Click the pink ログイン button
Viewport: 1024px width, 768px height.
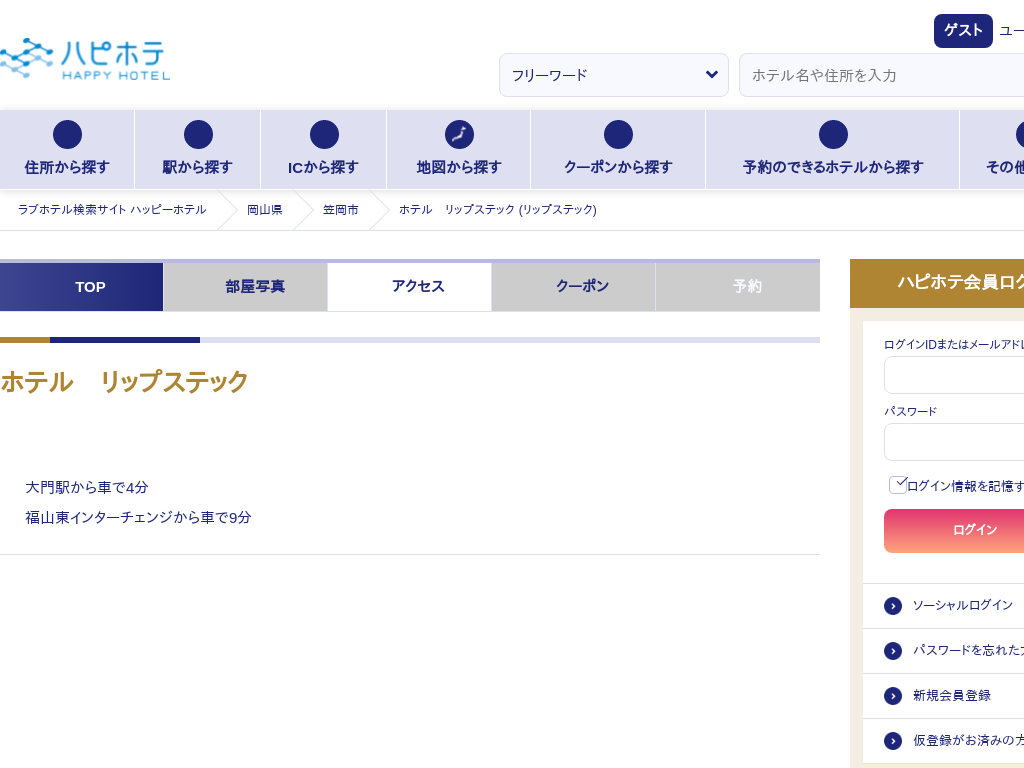(954, 531)
